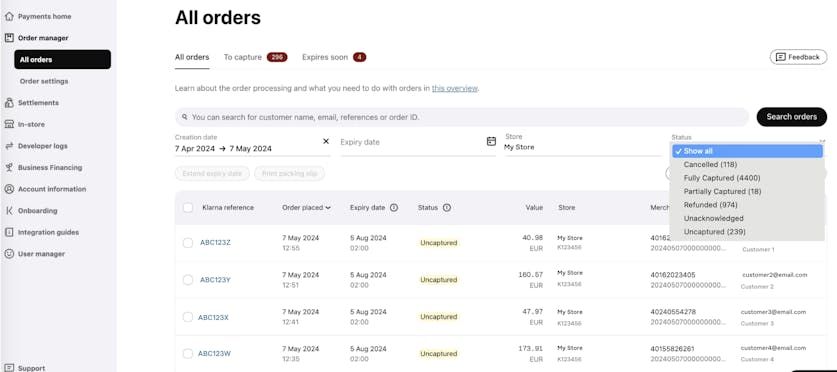This screenshot has width=837, height=372.
Task: Select Show all in Status dropdown
Action: [747, 152]
